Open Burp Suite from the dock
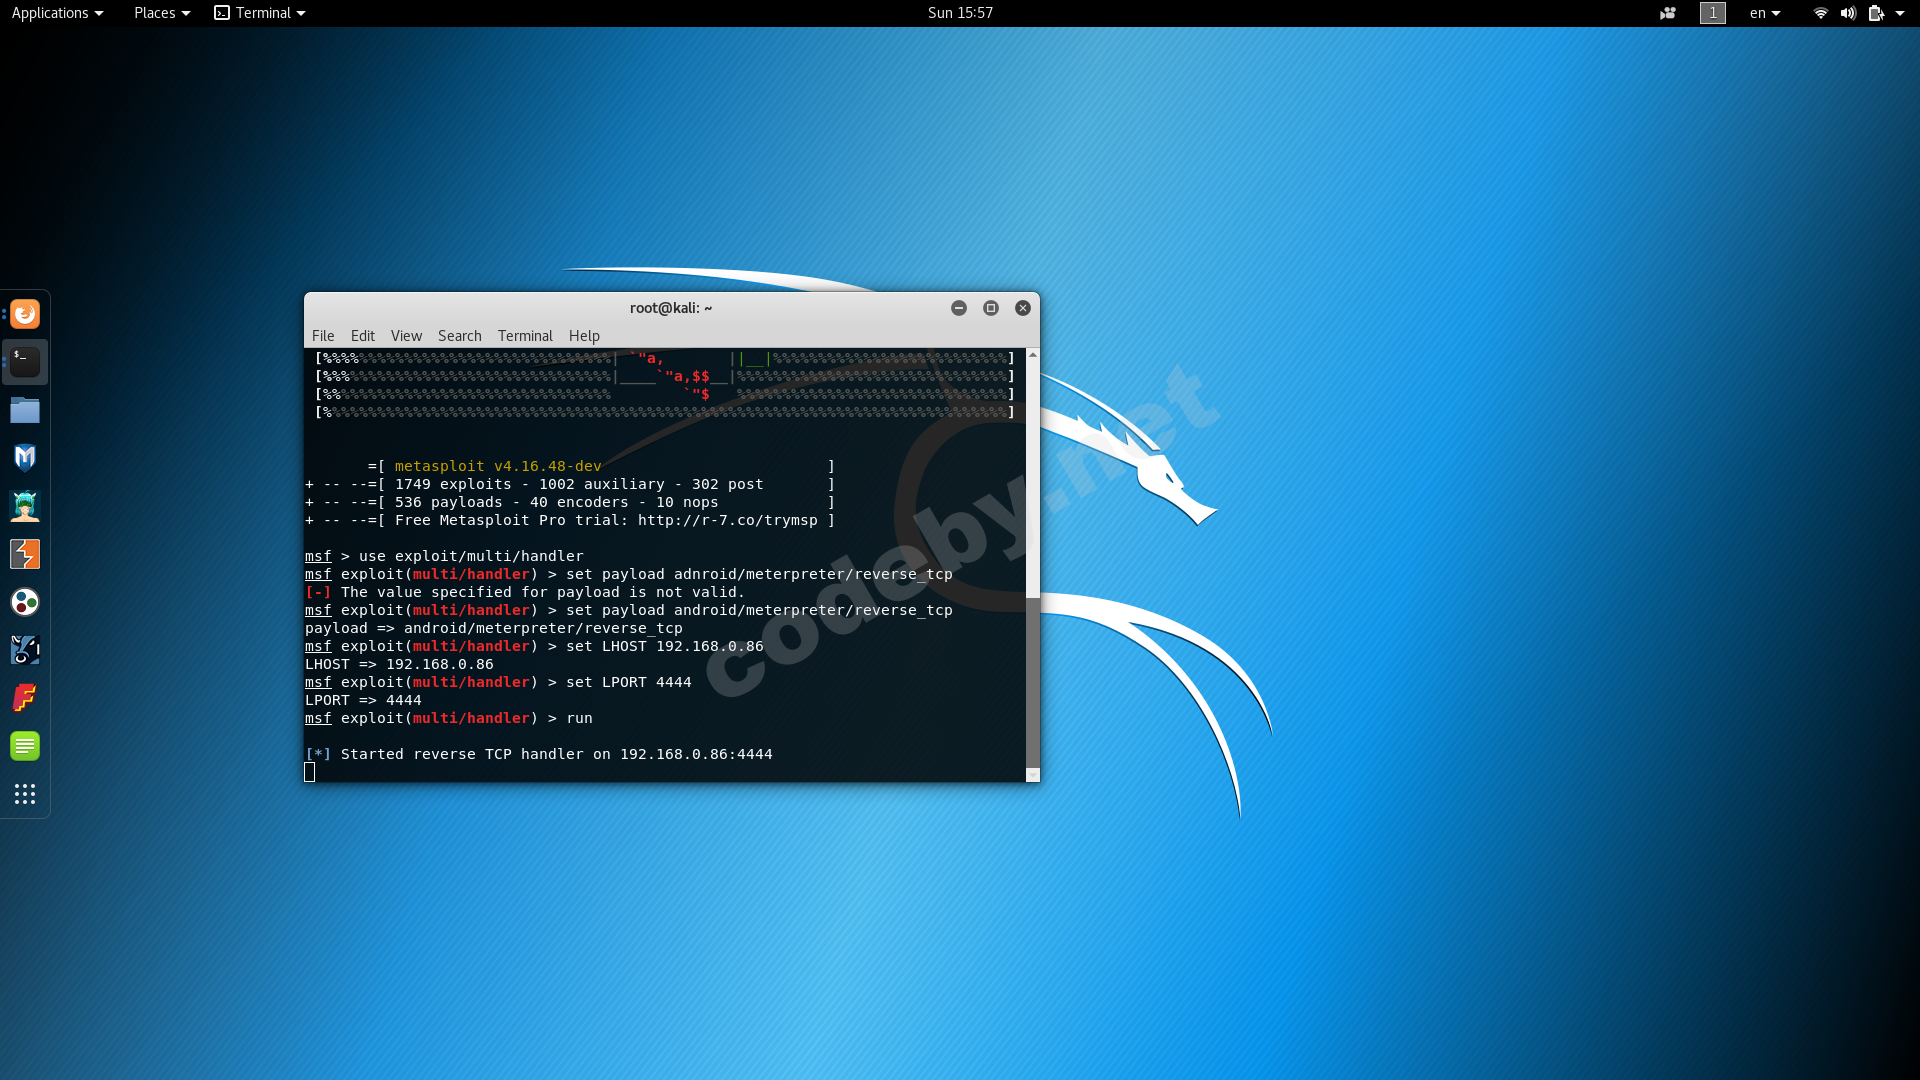1920x1080 pixels. click(25, 554)
